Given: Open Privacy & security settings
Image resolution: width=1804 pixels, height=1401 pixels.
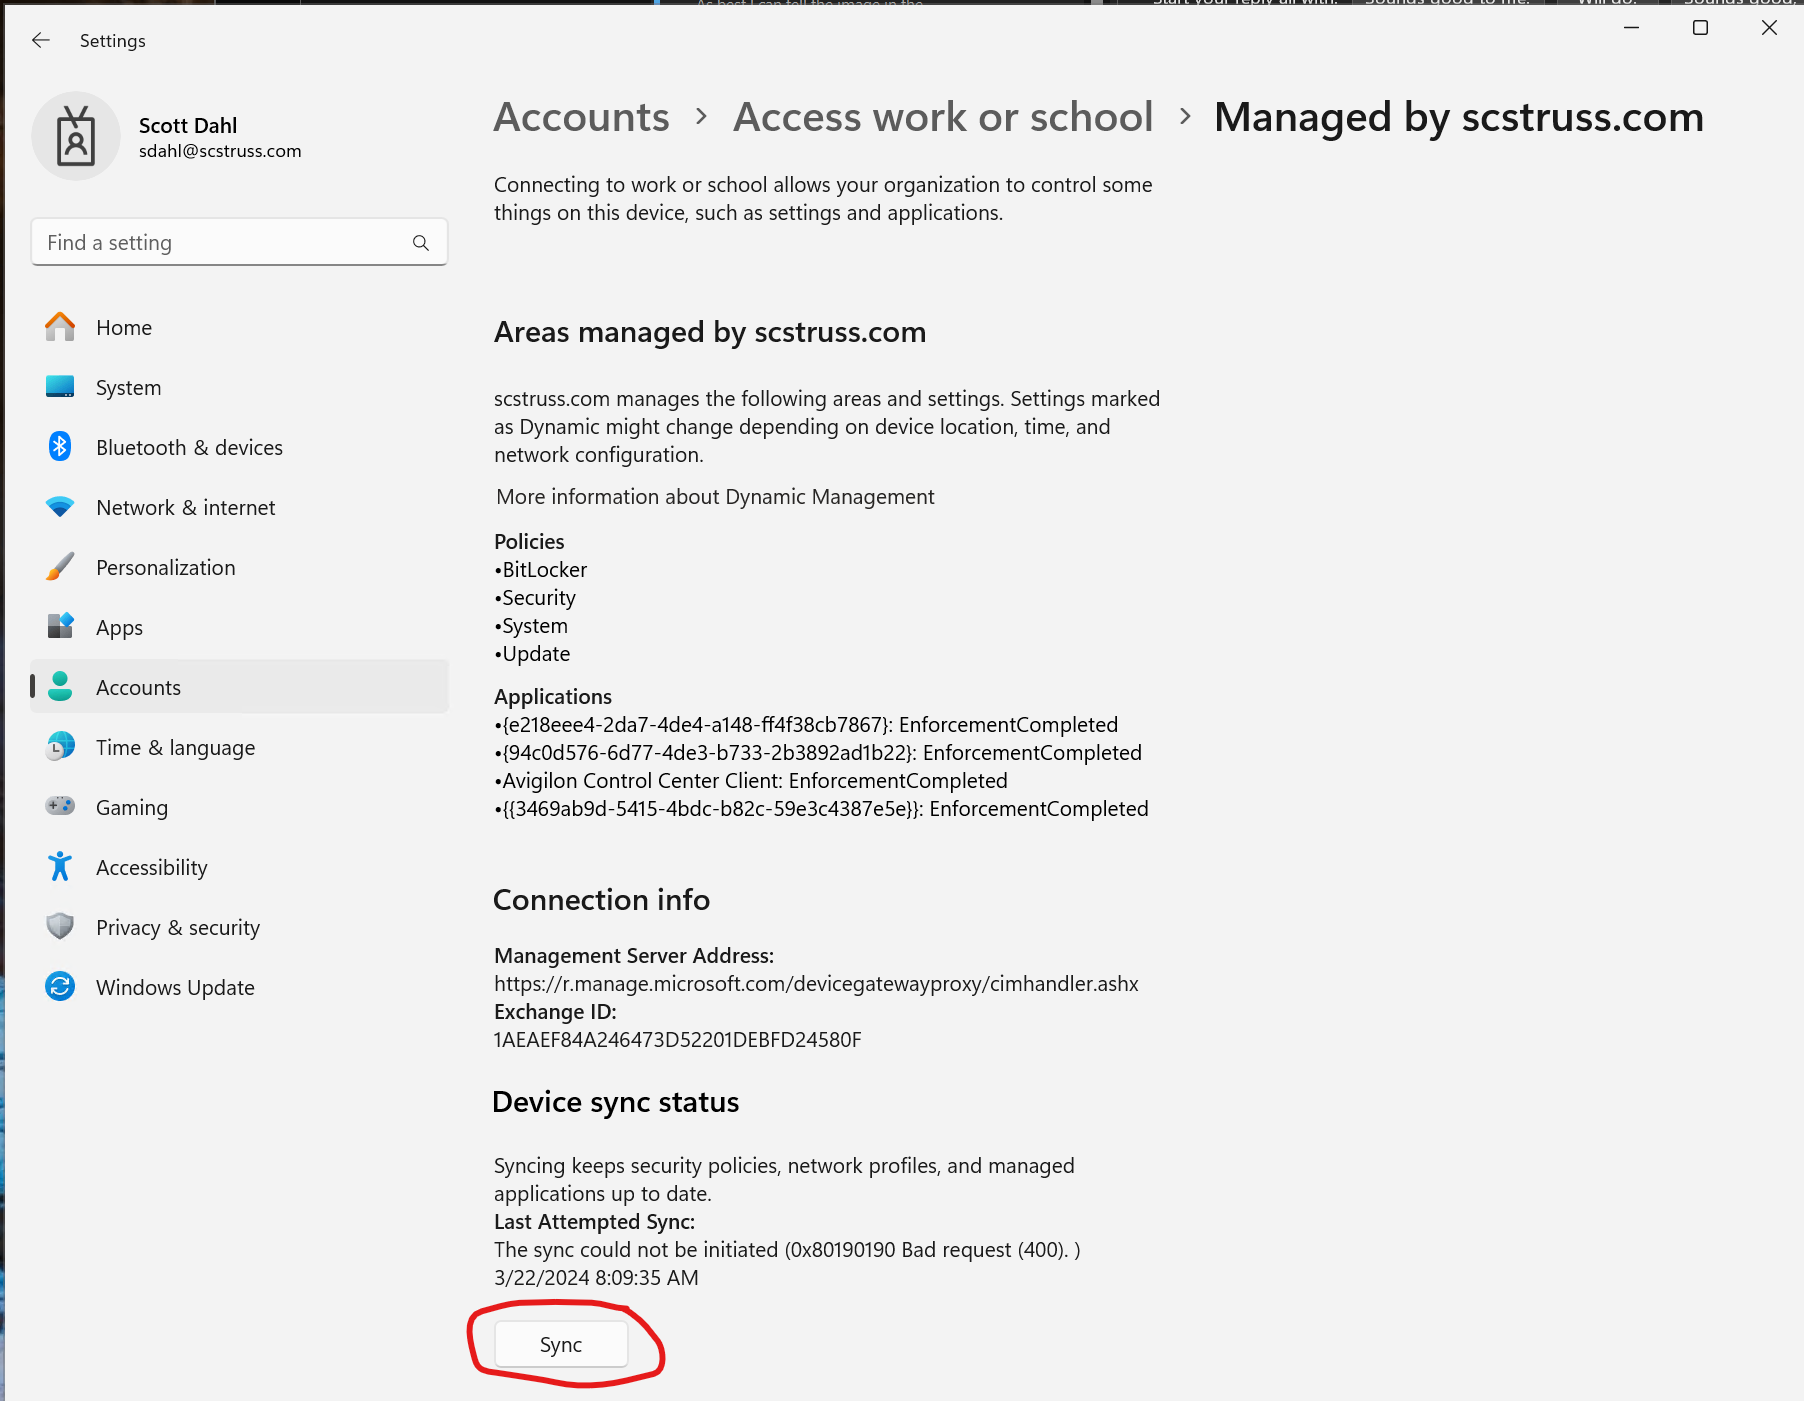Looking at the screenshot, I should pos(239,927).
